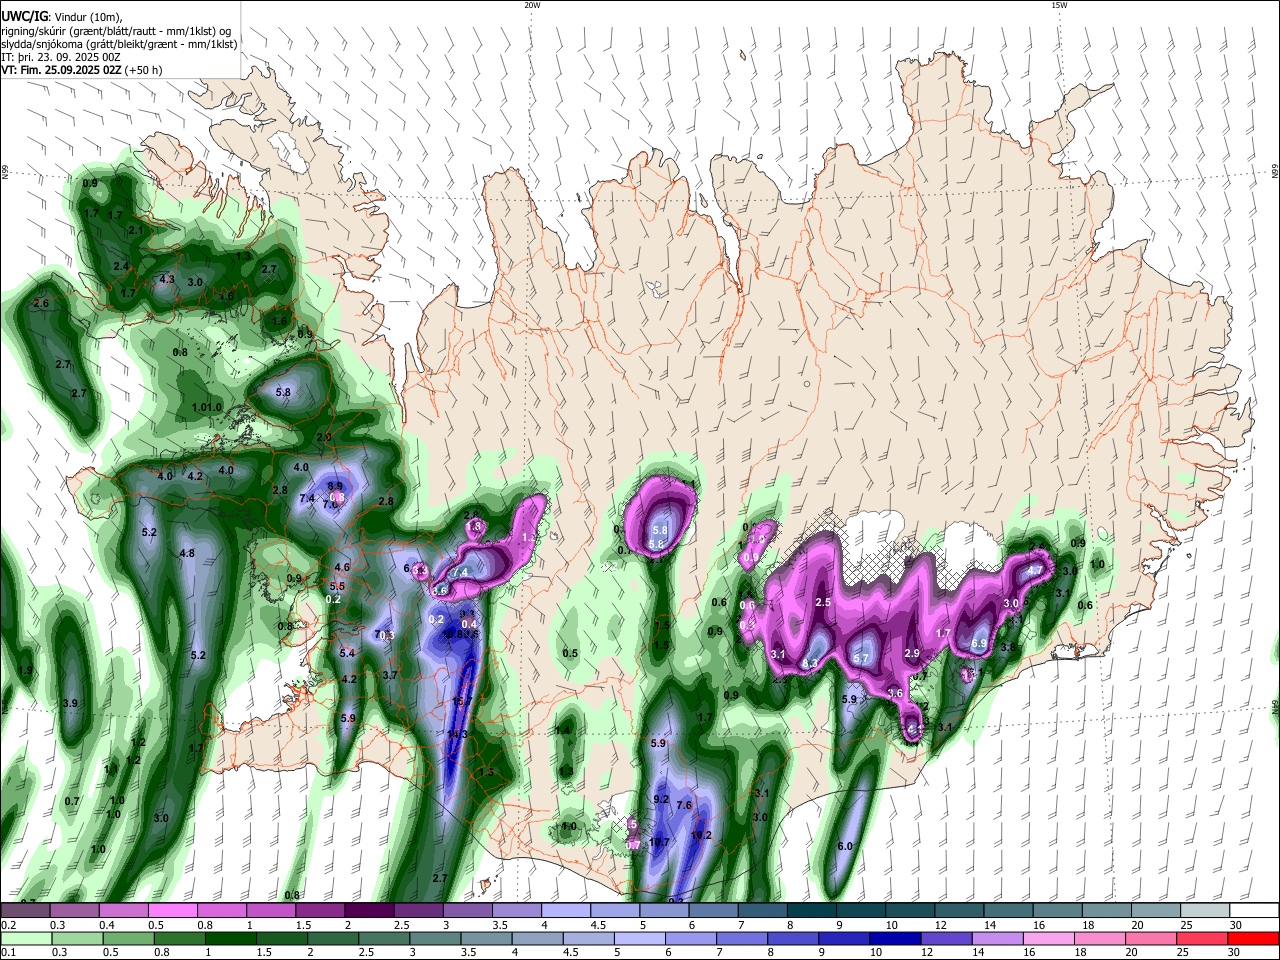Click the '6.0' value off the southeast coast
Screen dimensions: 1280x960
coord(845,846)
